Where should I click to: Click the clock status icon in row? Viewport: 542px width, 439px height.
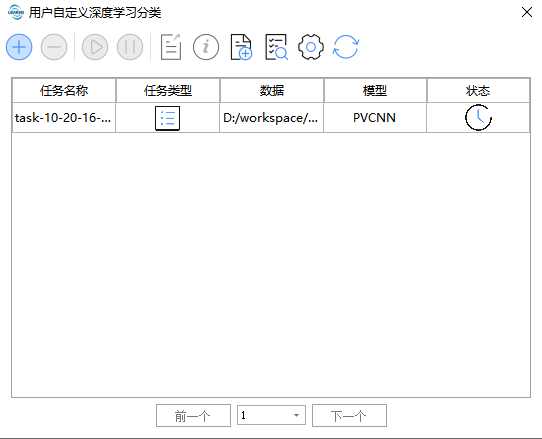point(478,118)
